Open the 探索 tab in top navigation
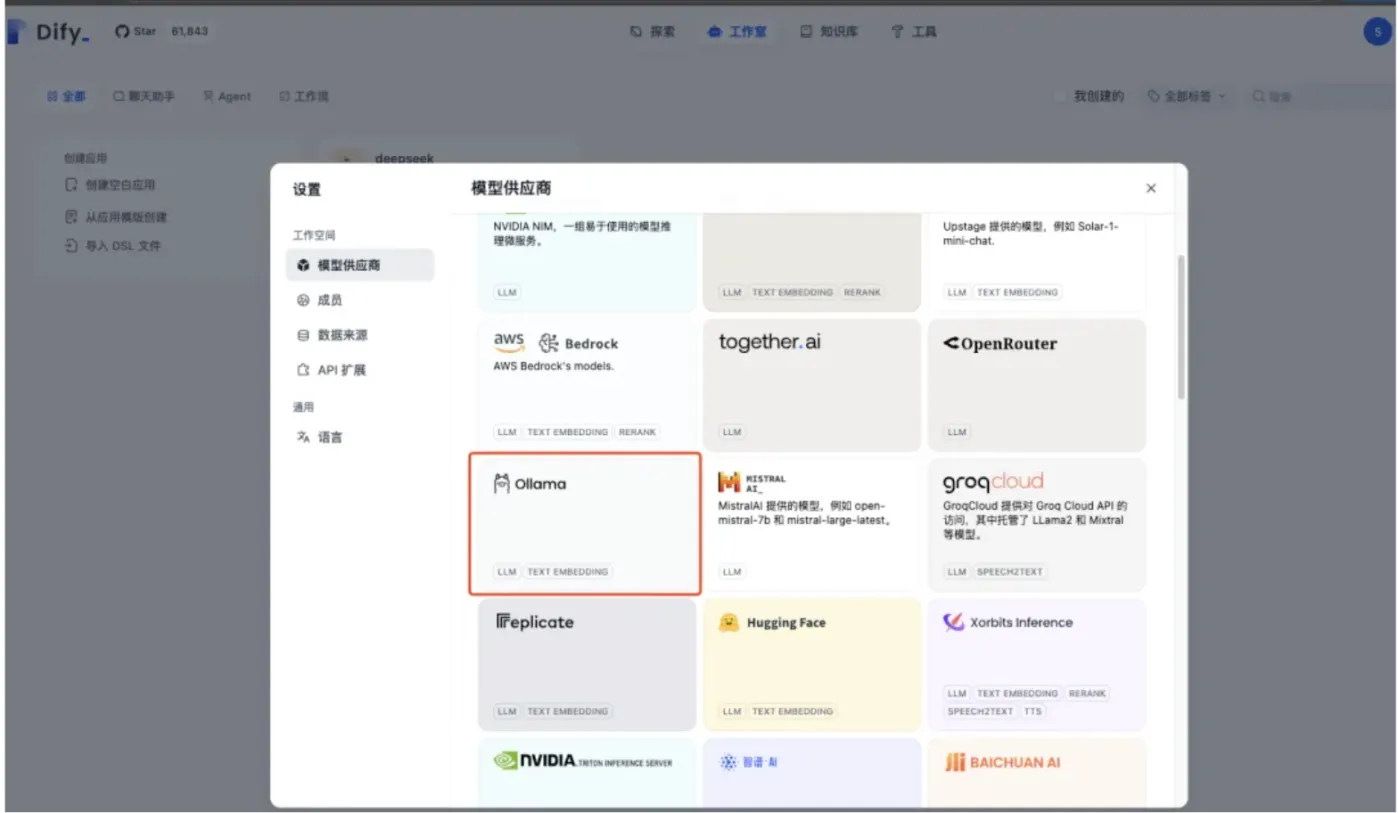 (653, 32)
